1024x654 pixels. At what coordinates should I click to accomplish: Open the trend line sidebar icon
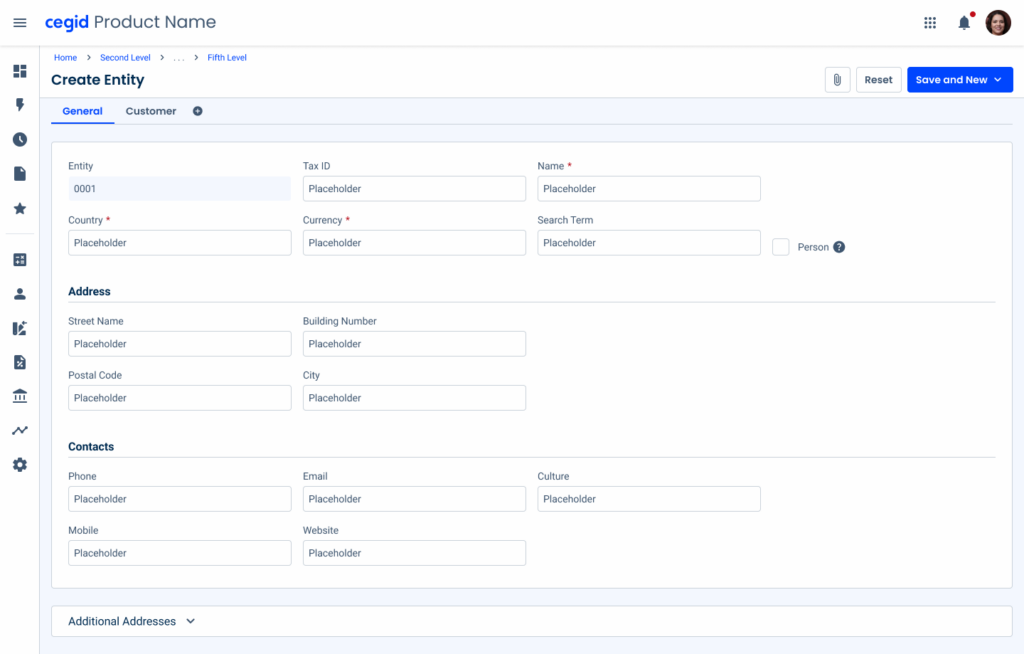(x=20, y=430)
